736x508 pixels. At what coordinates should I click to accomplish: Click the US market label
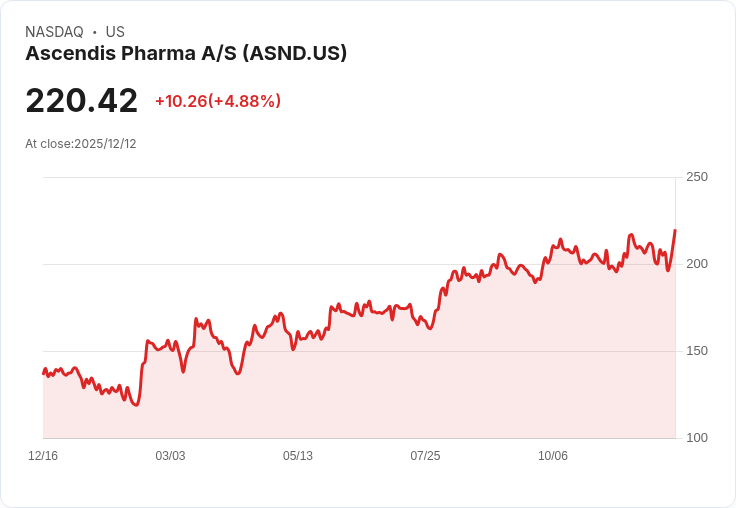115,32
